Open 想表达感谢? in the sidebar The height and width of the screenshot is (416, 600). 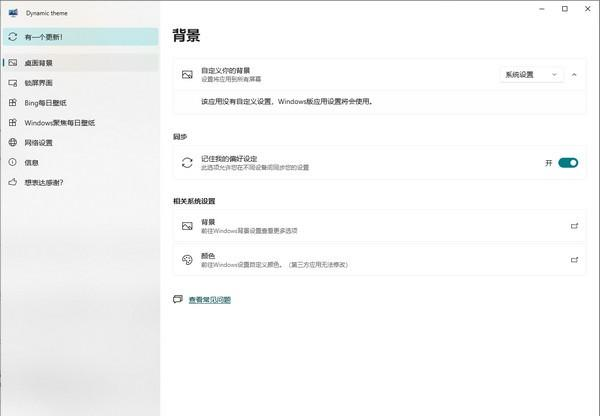[80, 182]
